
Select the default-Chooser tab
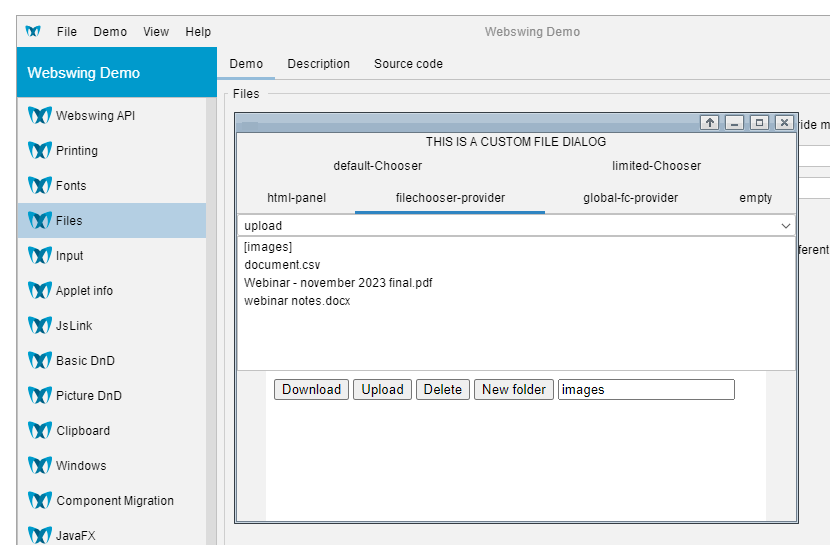click(x=377, y=166)
